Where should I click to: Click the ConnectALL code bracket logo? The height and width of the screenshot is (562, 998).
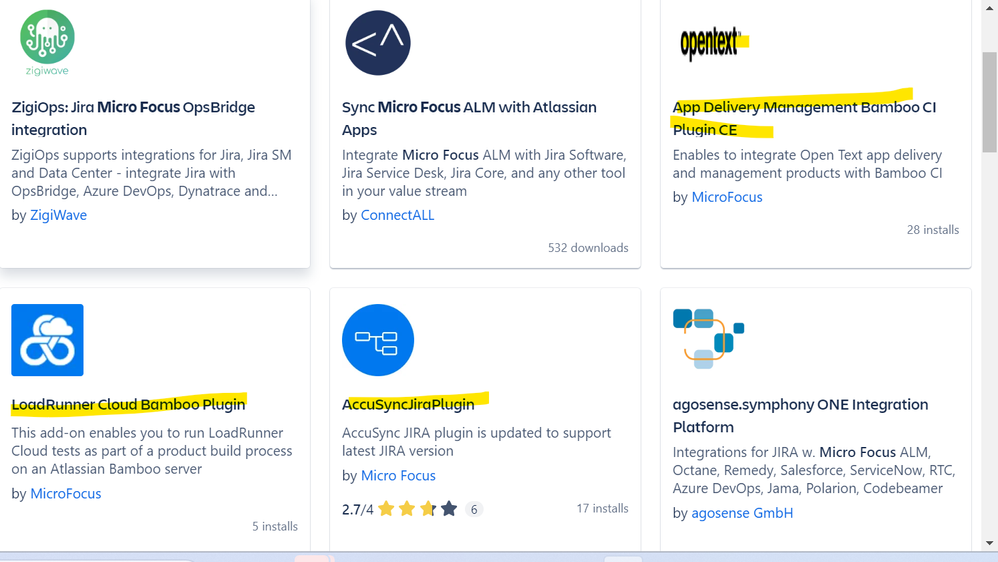pos(378,43)
